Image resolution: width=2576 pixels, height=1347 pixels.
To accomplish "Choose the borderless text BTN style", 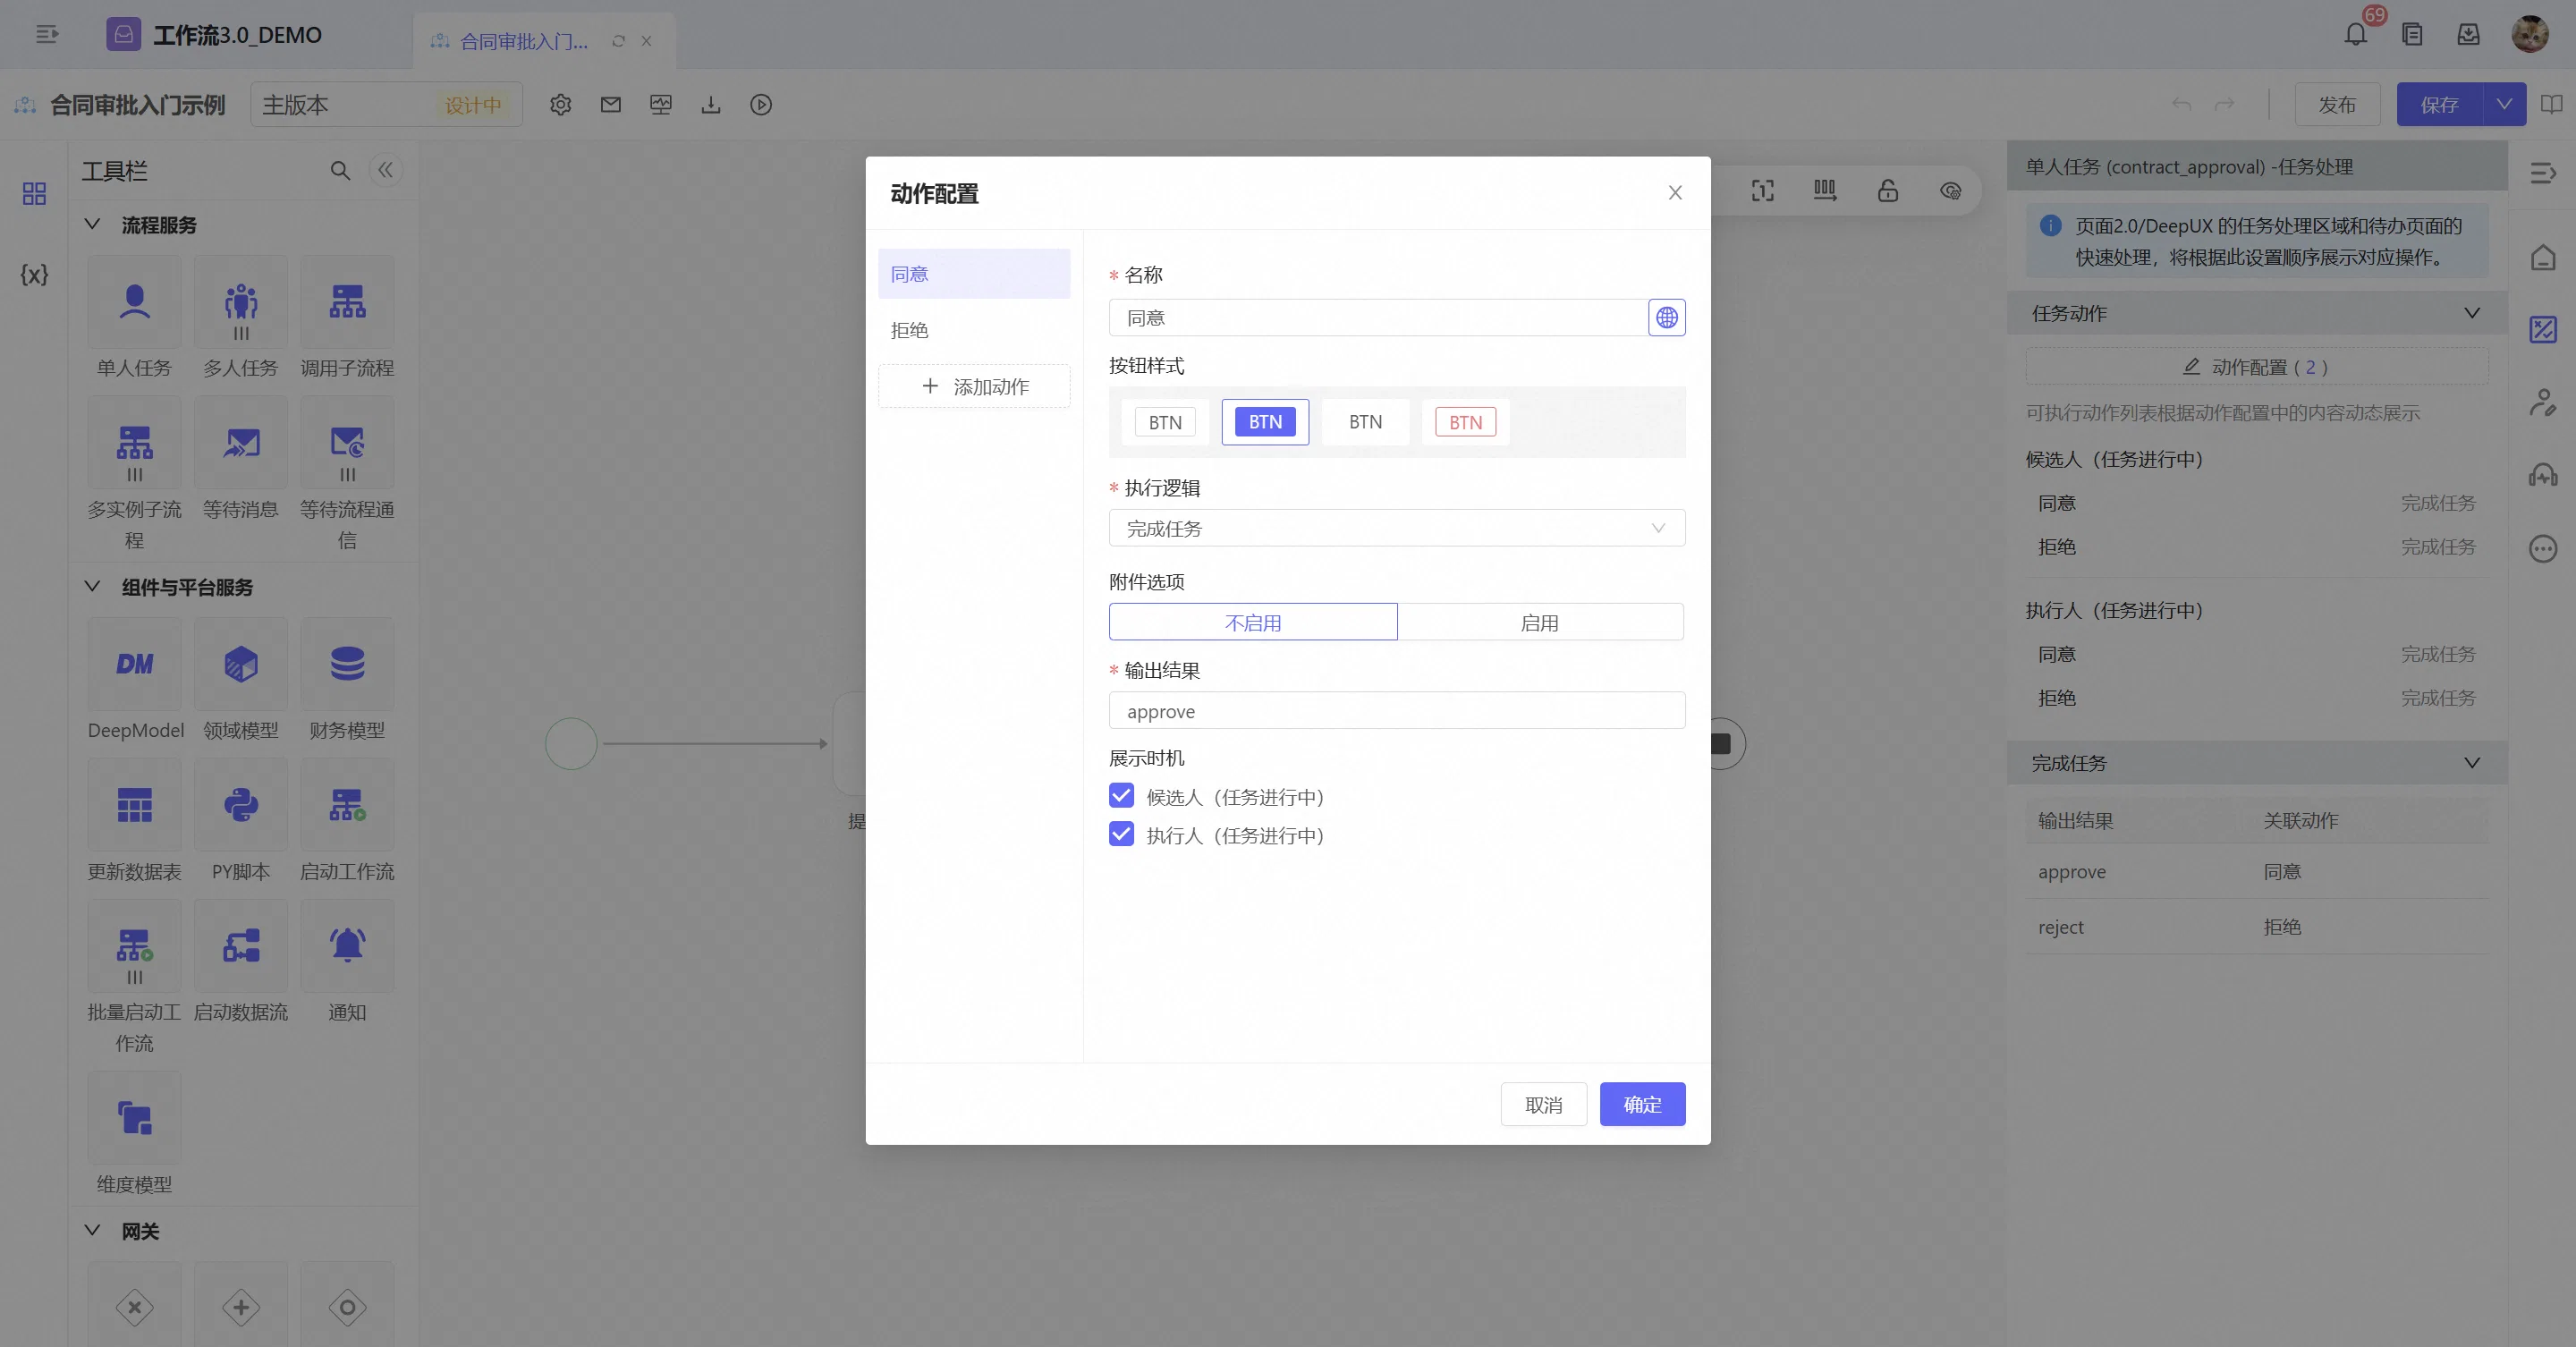I will [x=1365, y=422].
